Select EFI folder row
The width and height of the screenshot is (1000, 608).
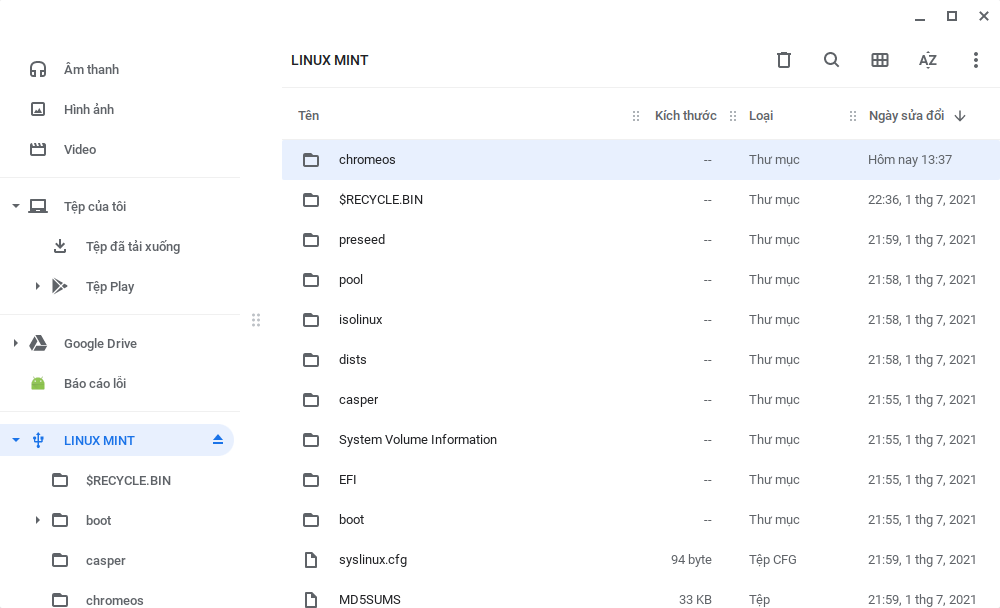click(641, 480)
